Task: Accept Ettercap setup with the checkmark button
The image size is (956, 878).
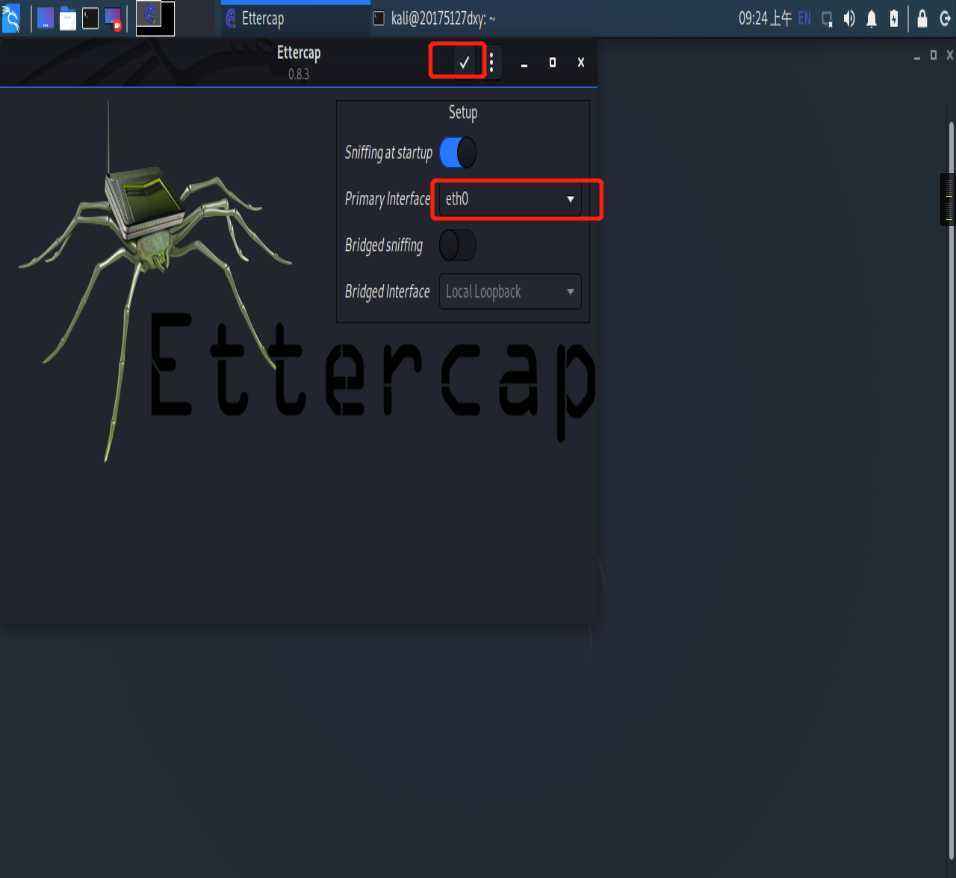Action: [464, 62]
